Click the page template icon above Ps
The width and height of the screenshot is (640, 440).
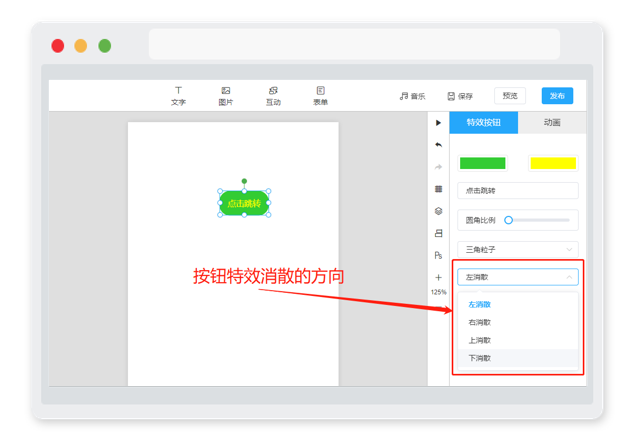tap(438, 233)
